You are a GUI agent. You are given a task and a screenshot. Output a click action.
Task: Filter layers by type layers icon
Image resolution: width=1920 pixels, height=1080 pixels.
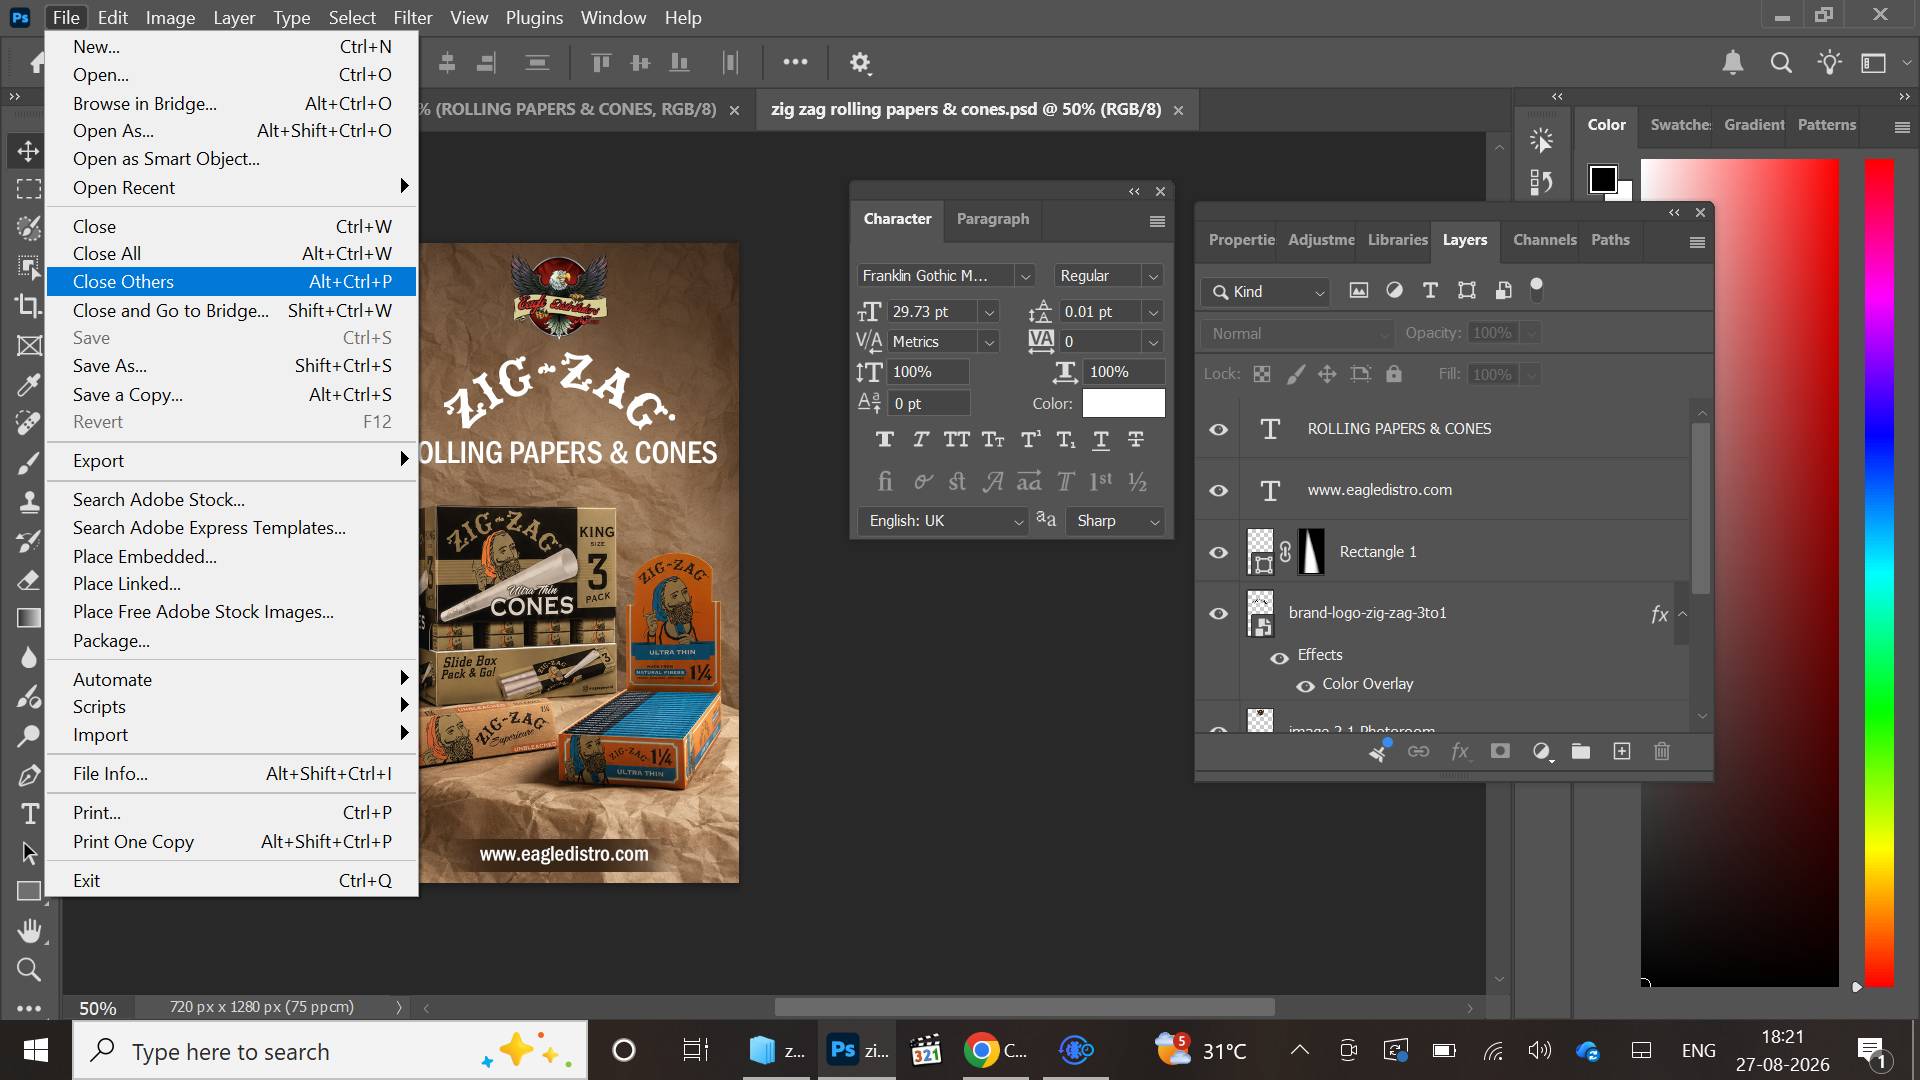tap(1430, 291)
